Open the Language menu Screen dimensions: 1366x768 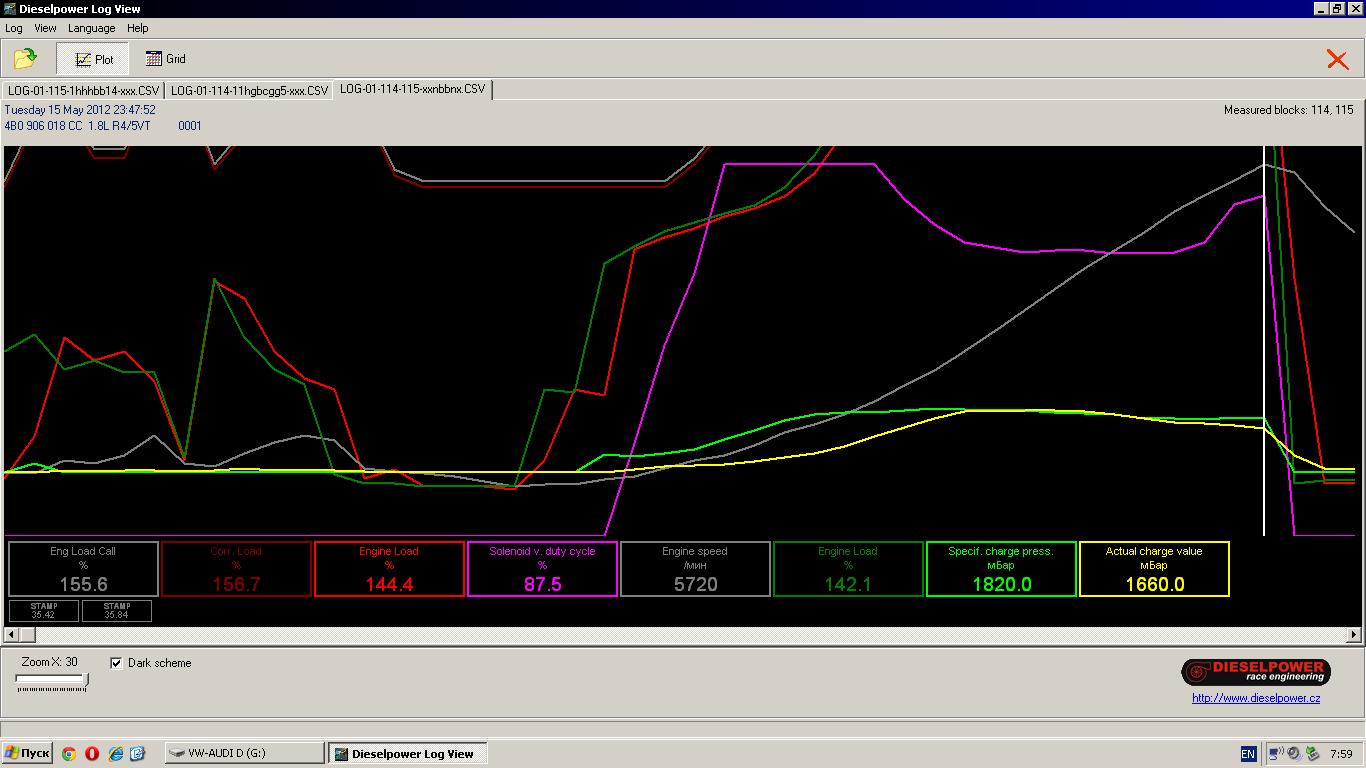coord(91,28)
